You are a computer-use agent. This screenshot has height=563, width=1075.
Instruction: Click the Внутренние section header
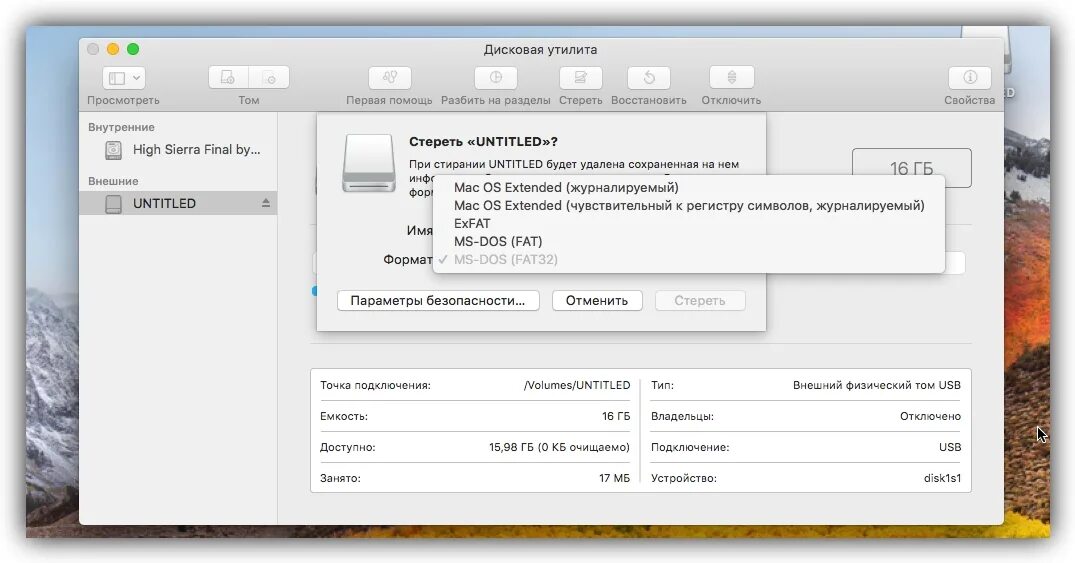(x=121, y=127)
